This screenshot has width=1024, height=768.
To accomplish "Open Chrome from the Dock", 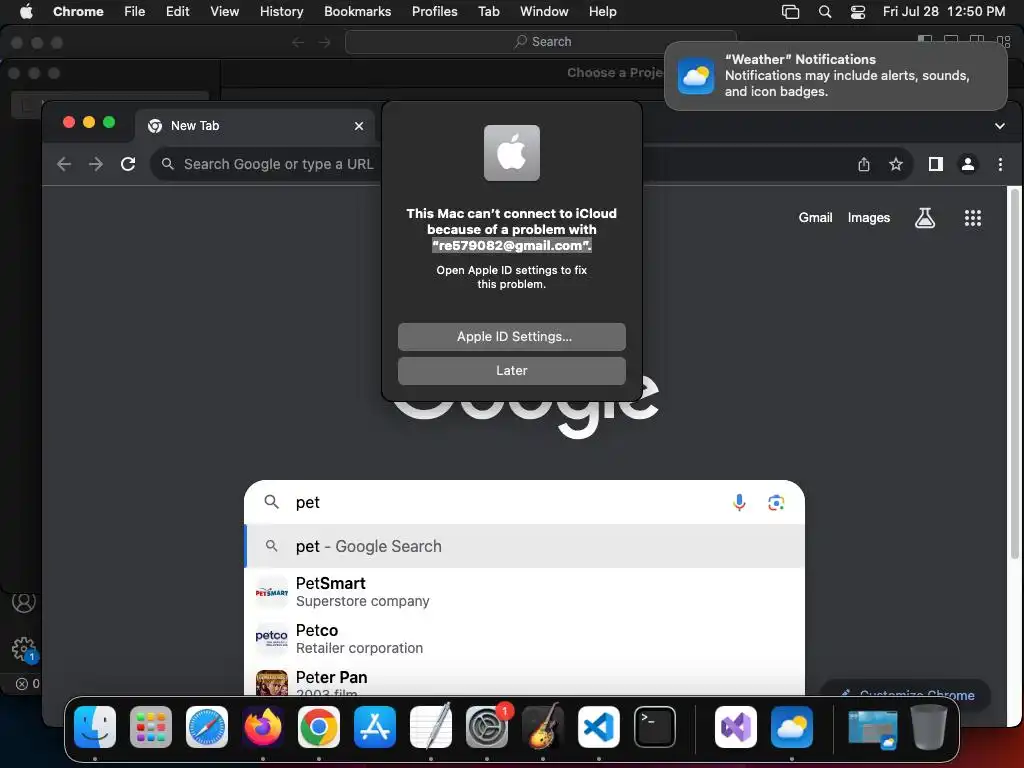I will coord(319,727).
